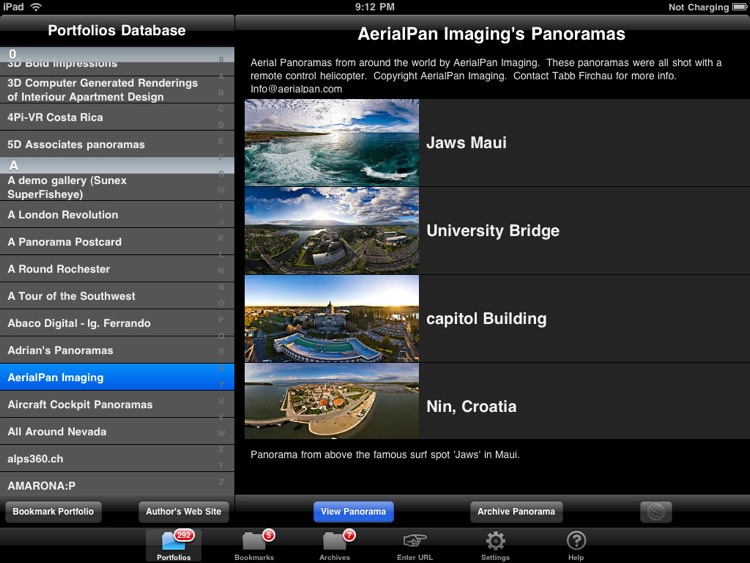
Task: Open Aircraft Cockpit Panoramas portfolio
Action: tap(117, 405)
